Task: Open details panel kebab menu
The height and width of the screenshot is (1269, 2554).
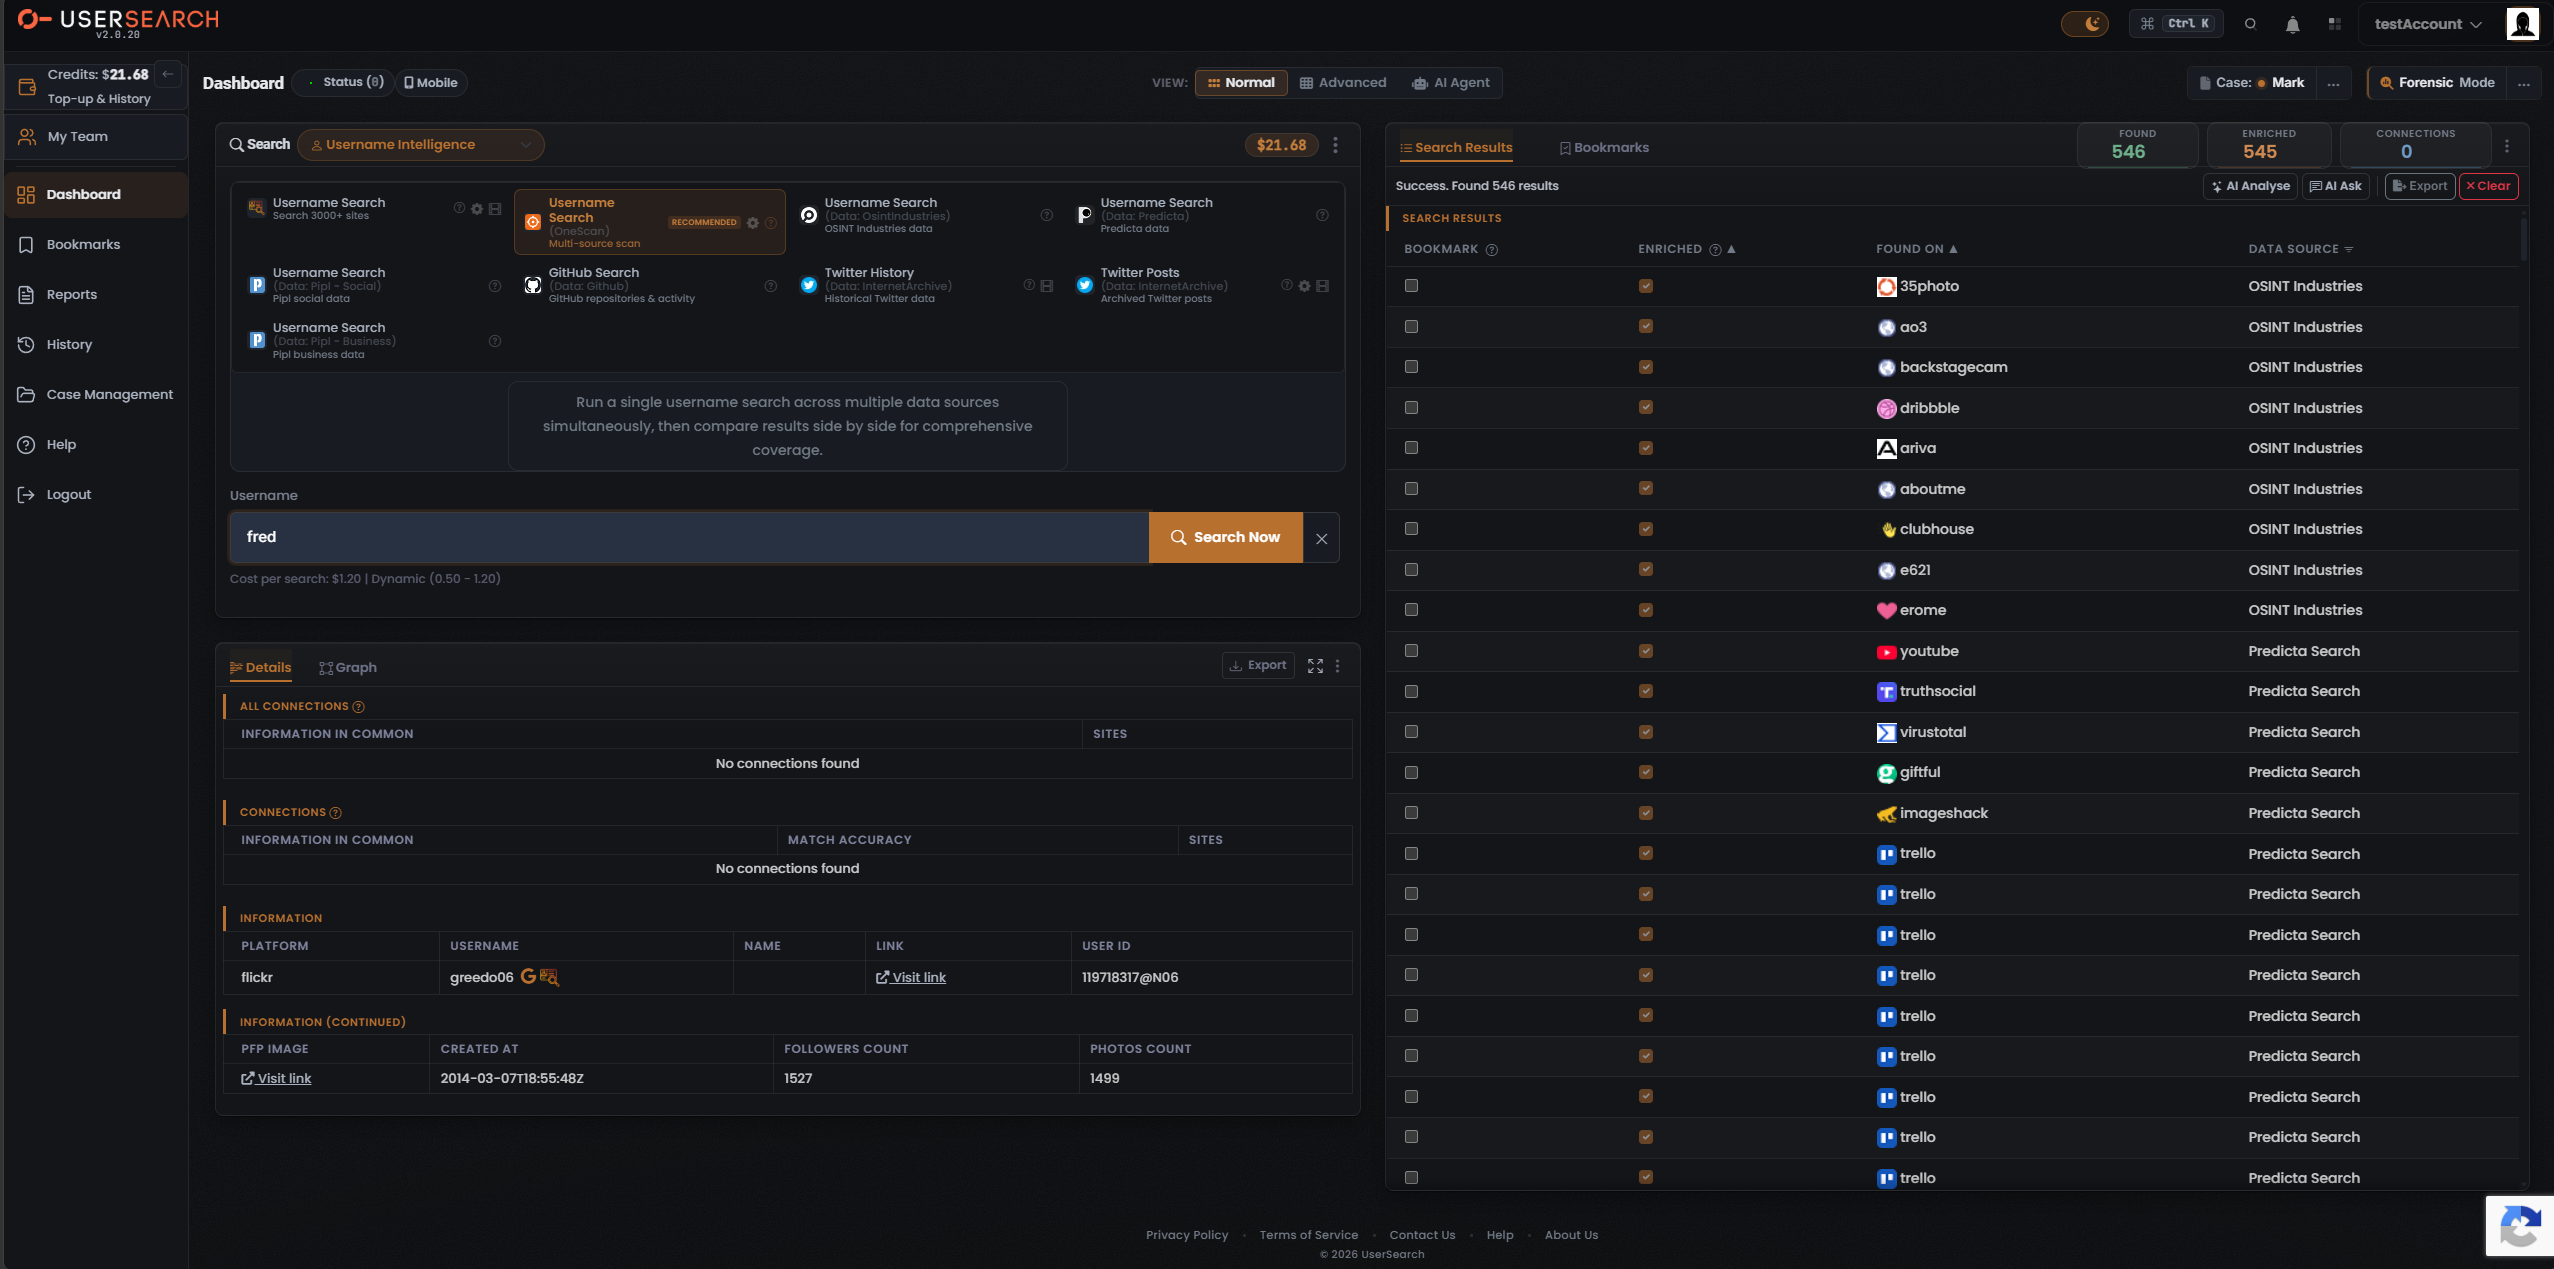Action: [x=1337, y=666]
